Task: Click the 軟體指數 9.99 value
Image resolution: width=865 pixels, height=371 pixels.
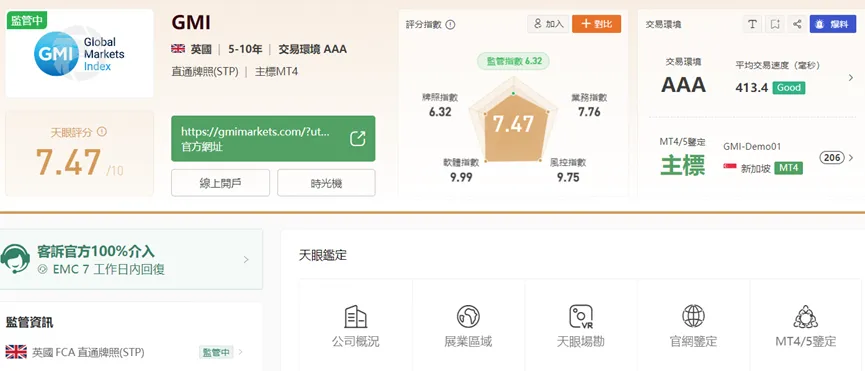Action: tap(461, 177)
